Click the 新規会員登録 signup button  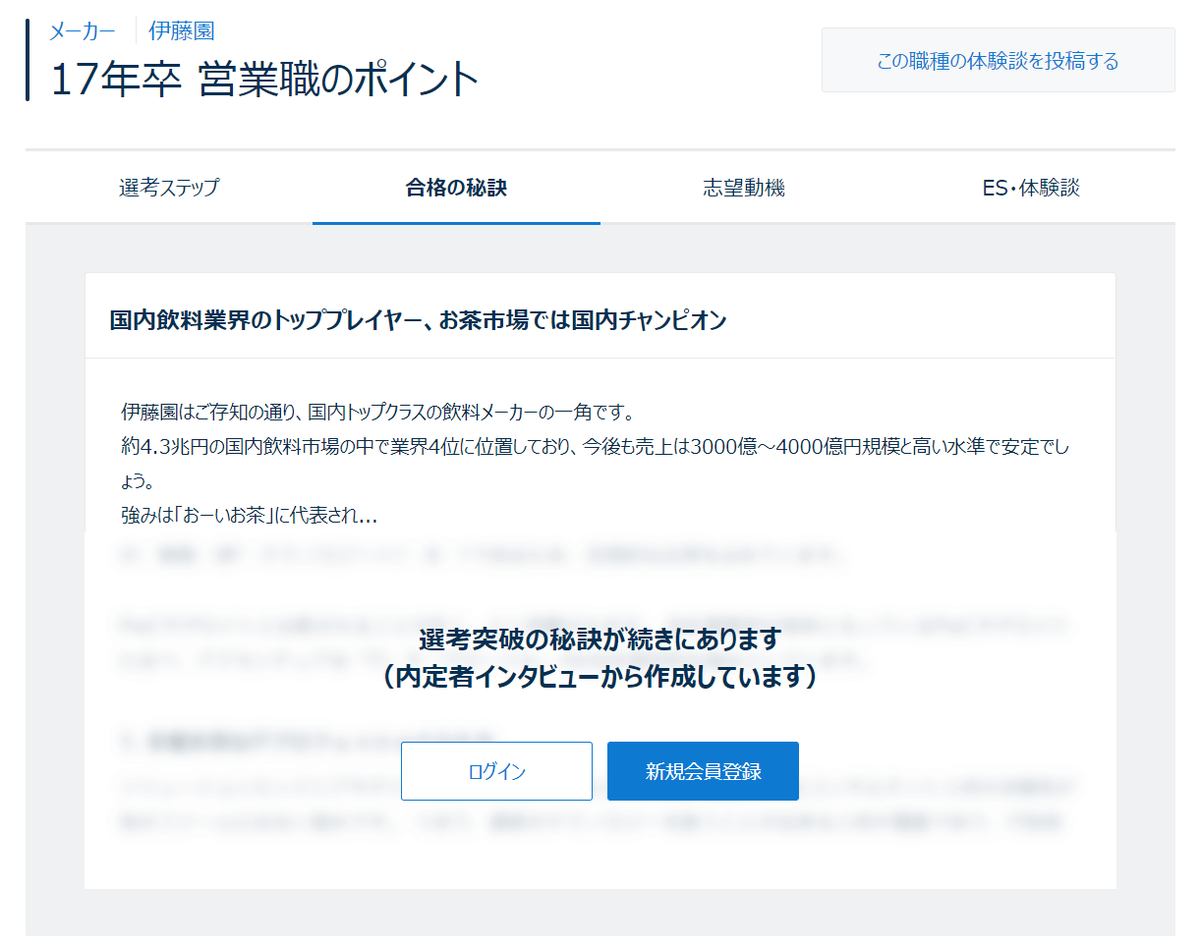[703, 771]
